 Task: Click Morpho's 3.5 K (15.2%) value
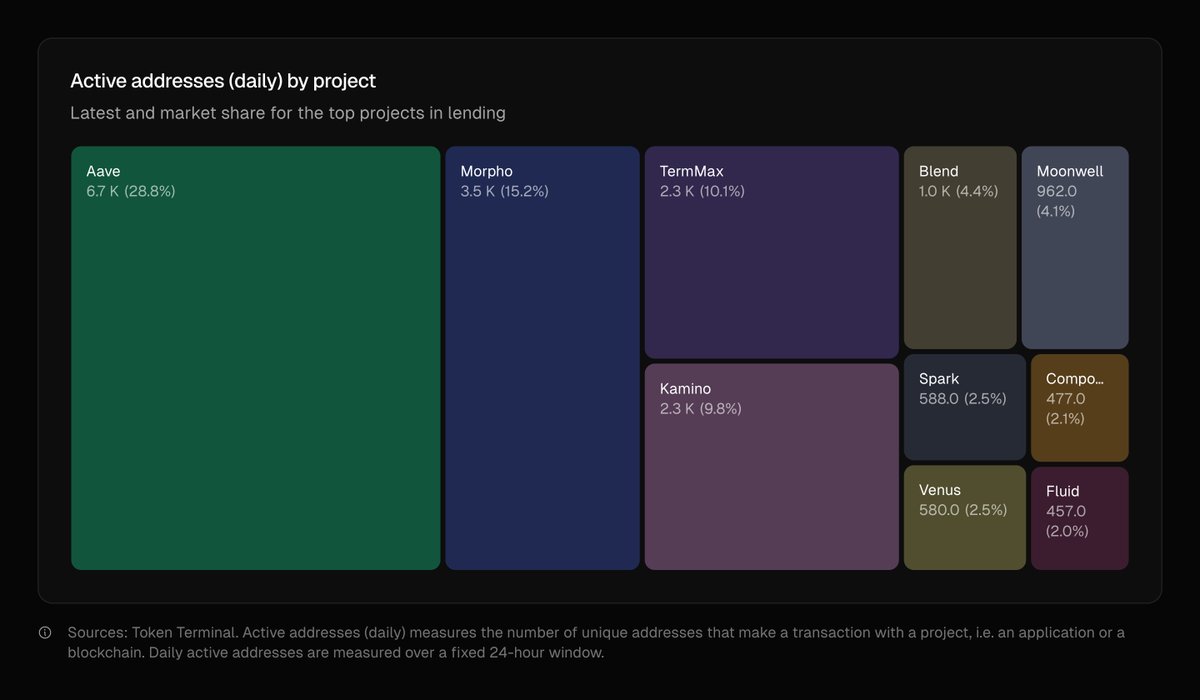[504, 191]
